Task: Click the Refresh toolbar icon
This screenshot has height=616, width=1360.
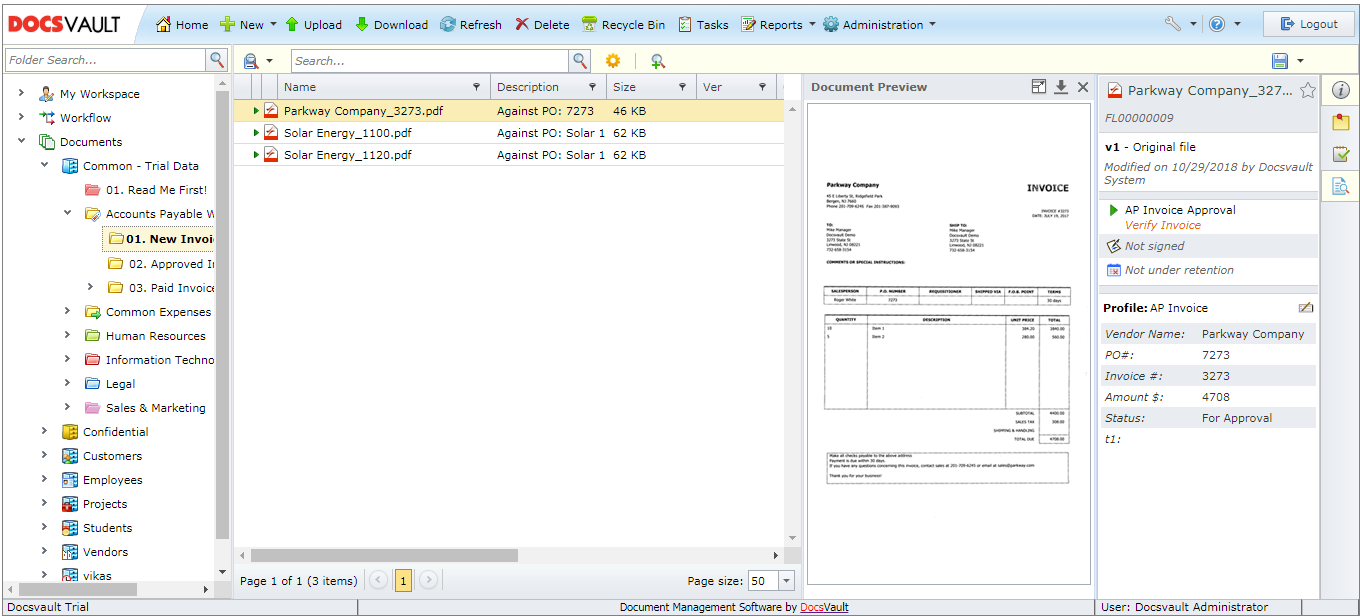Action: click(470, 24)
